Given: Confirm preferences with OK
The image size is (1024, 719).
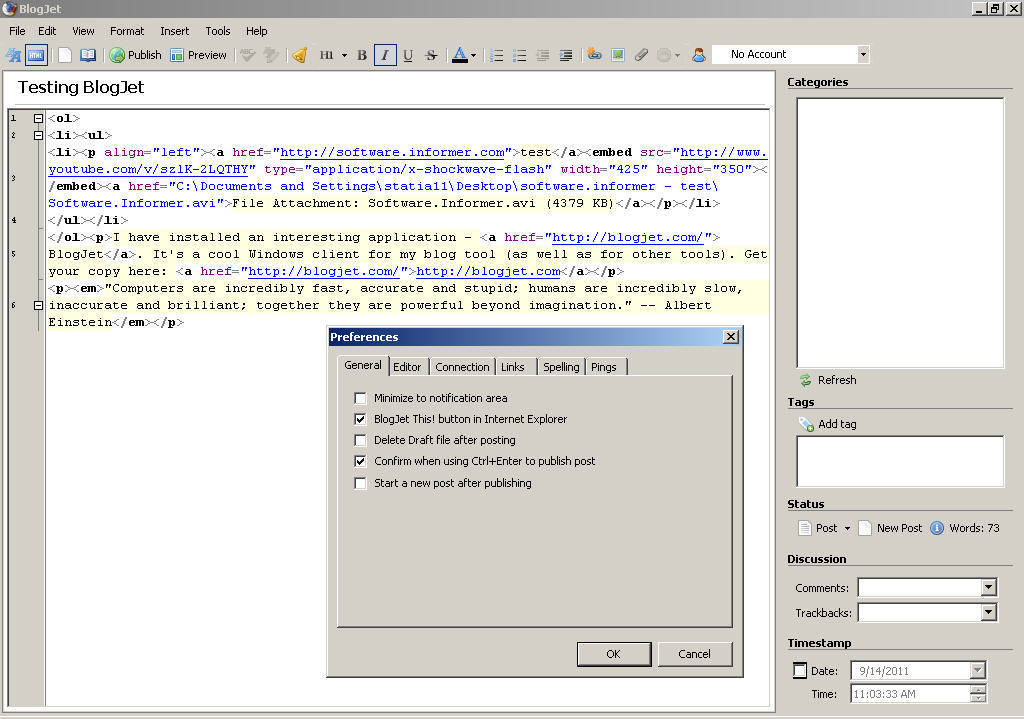Looking at the screenshot, I should point(614,654).
